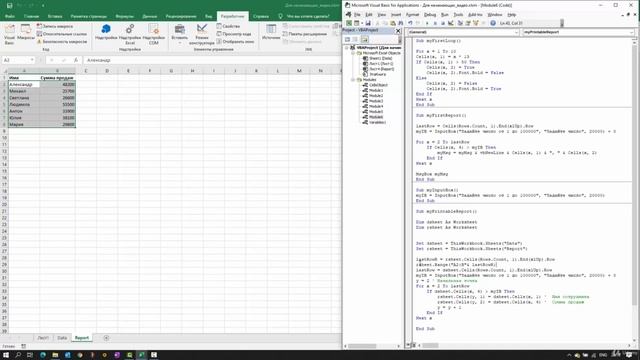Screen dimensions: 640x360
Task: Add a new sheet with plus button
Action: [106, 338]
